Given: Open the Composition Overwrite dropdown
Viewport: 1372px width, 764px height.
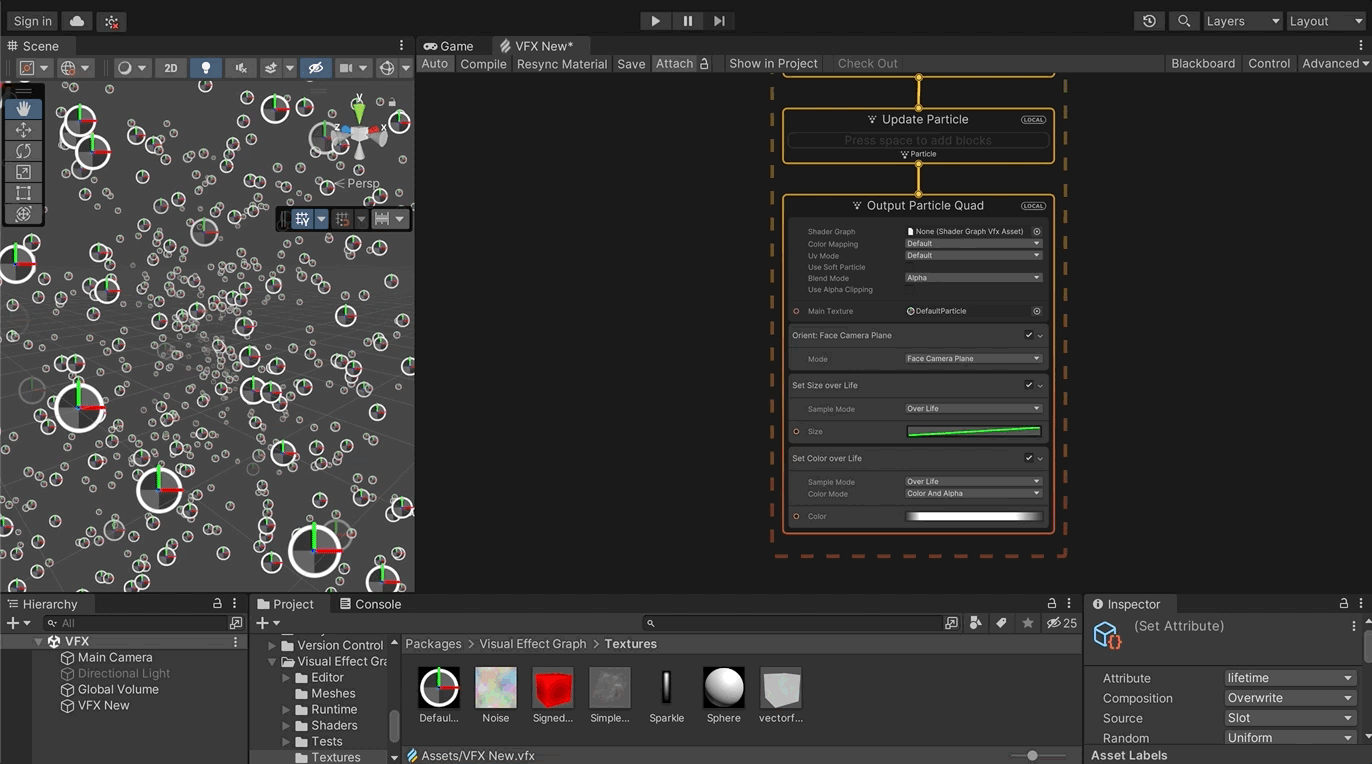Looking at the screenshot, I should pyautogui.click(x=1289, y=698).
